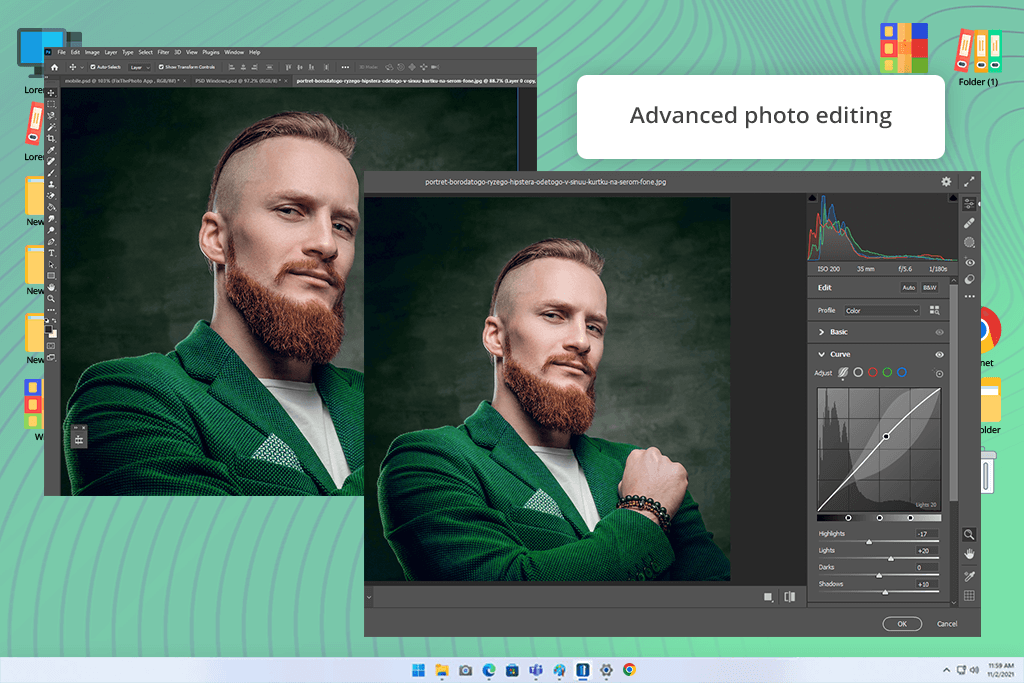This screenshot has width=1024, height=683.
Task: Select the green curve channel
Action: (x=887, y=372)
